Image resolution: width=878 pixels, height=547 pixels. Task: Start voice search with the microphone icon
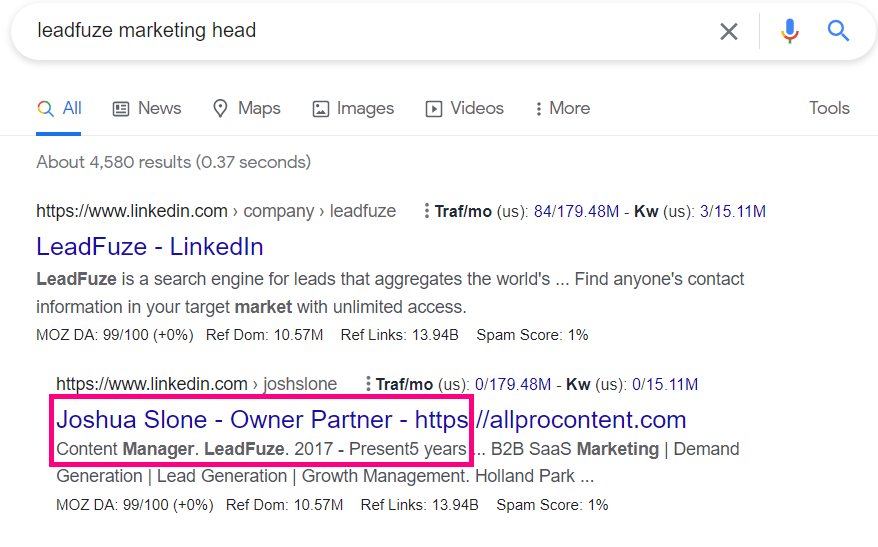pos(790,31)
